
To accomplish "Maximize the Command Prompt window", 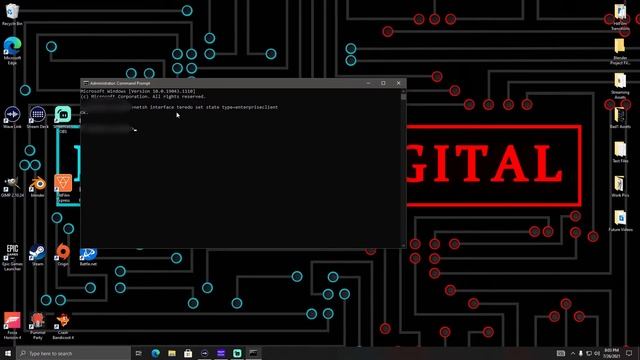I will pos(383,83).
